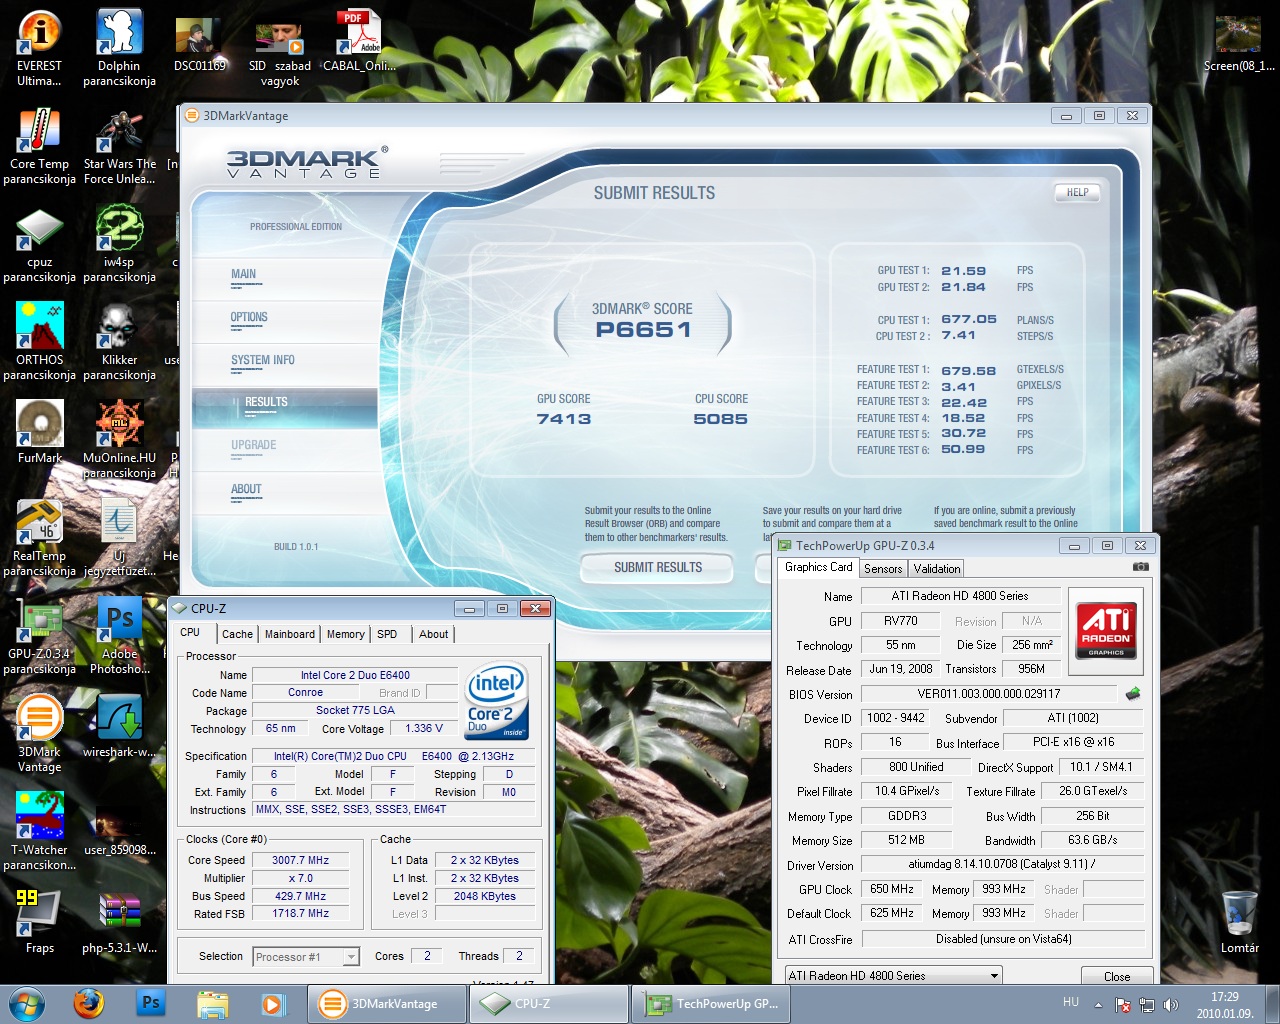
Task: Switch to the Mainboard tab in CPU-Z
Action: (x=290, y=634)
